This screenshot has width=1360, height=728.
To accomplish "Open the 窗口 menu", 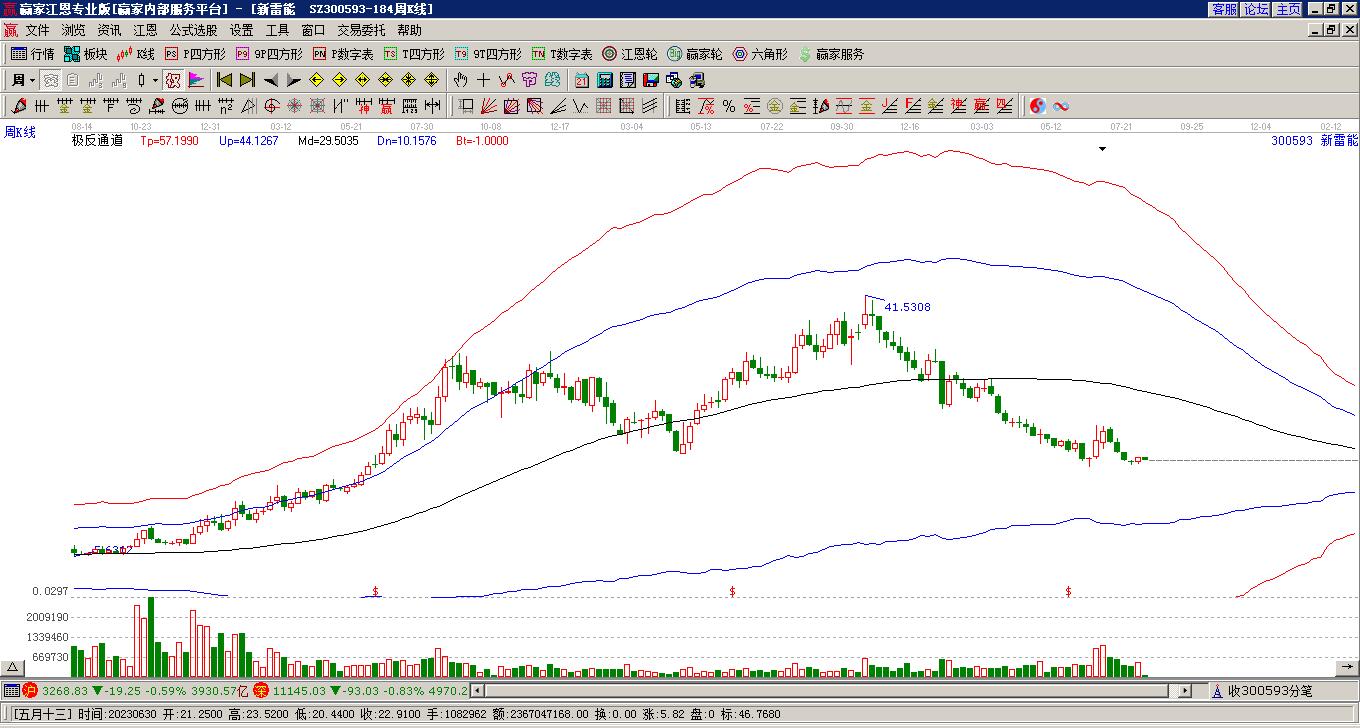I will pos(313,31).
